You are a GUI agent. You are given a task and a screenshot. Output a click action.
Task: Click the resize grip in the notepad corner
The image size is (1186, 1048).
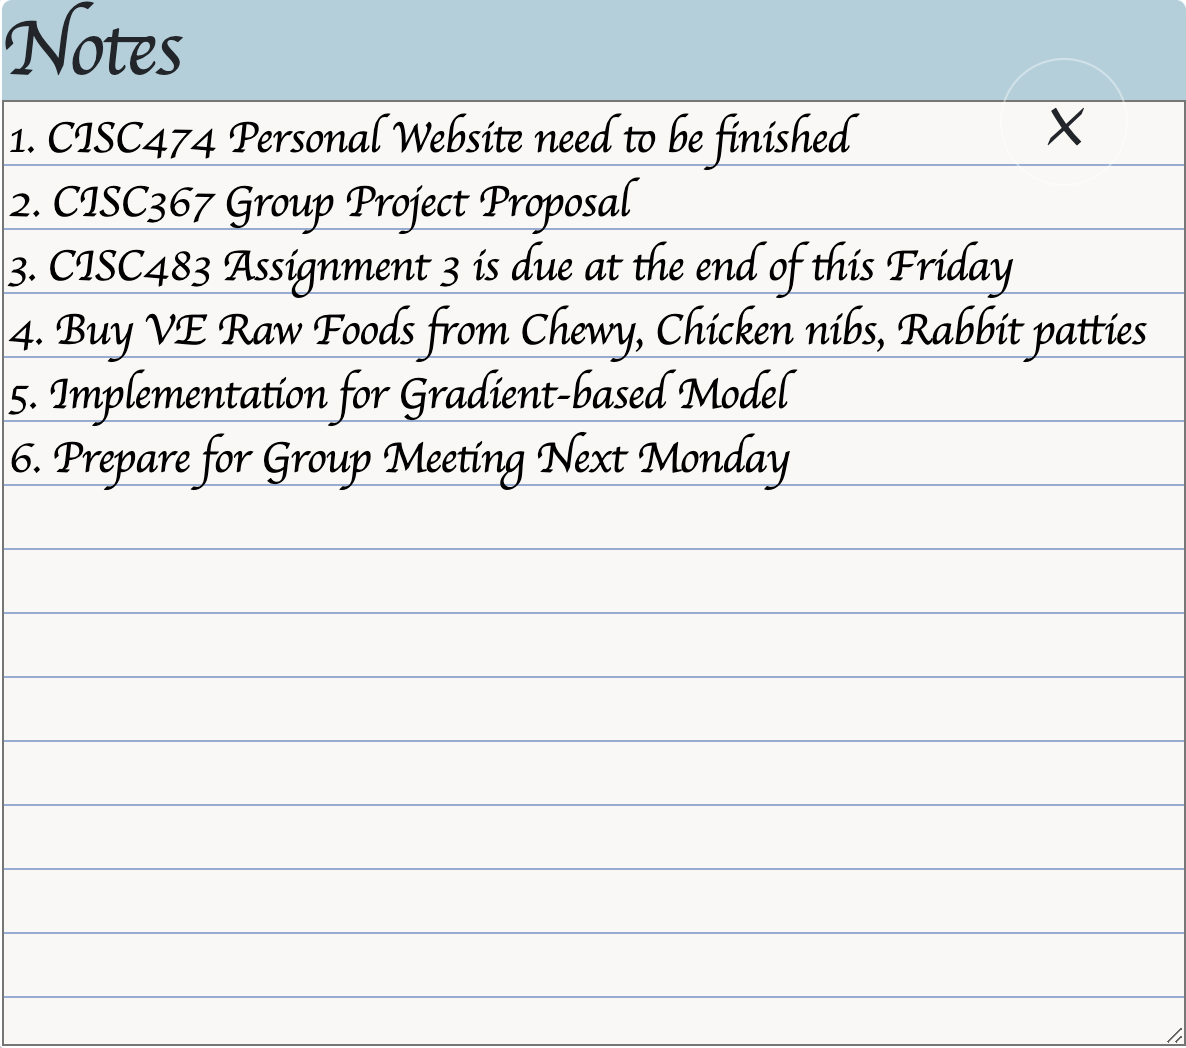coord(1174,1036)
